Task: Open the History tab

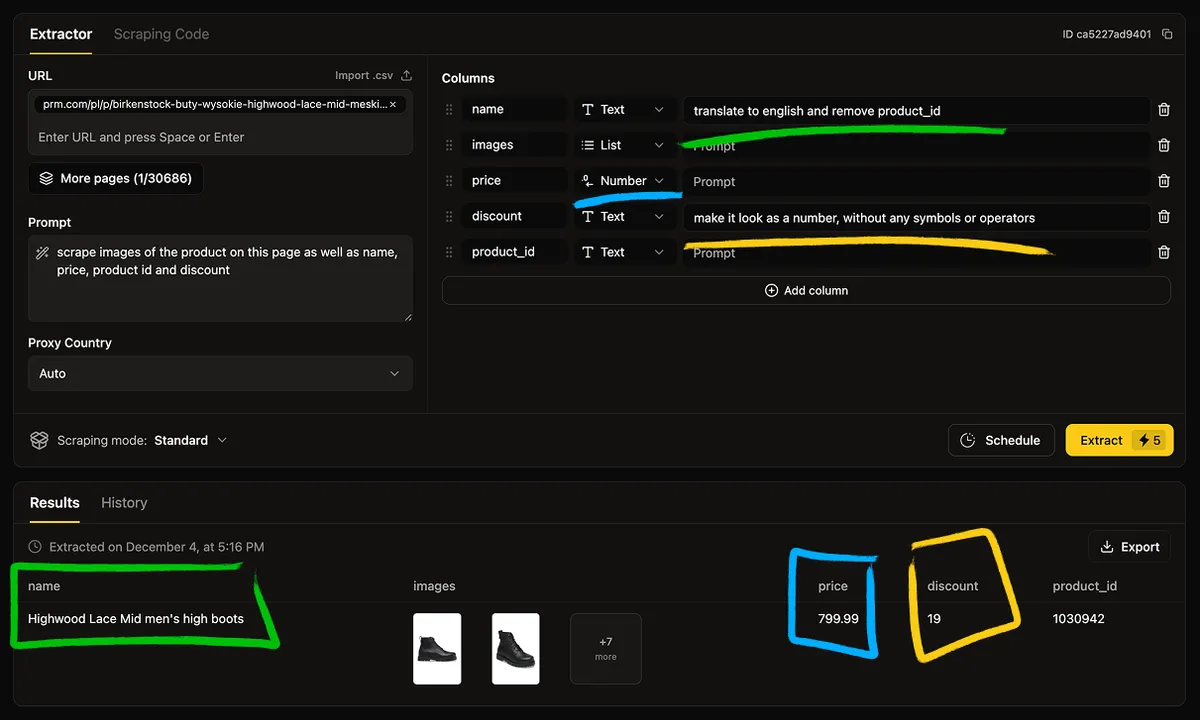Action: pyautogui.click(x=124, y=503)
